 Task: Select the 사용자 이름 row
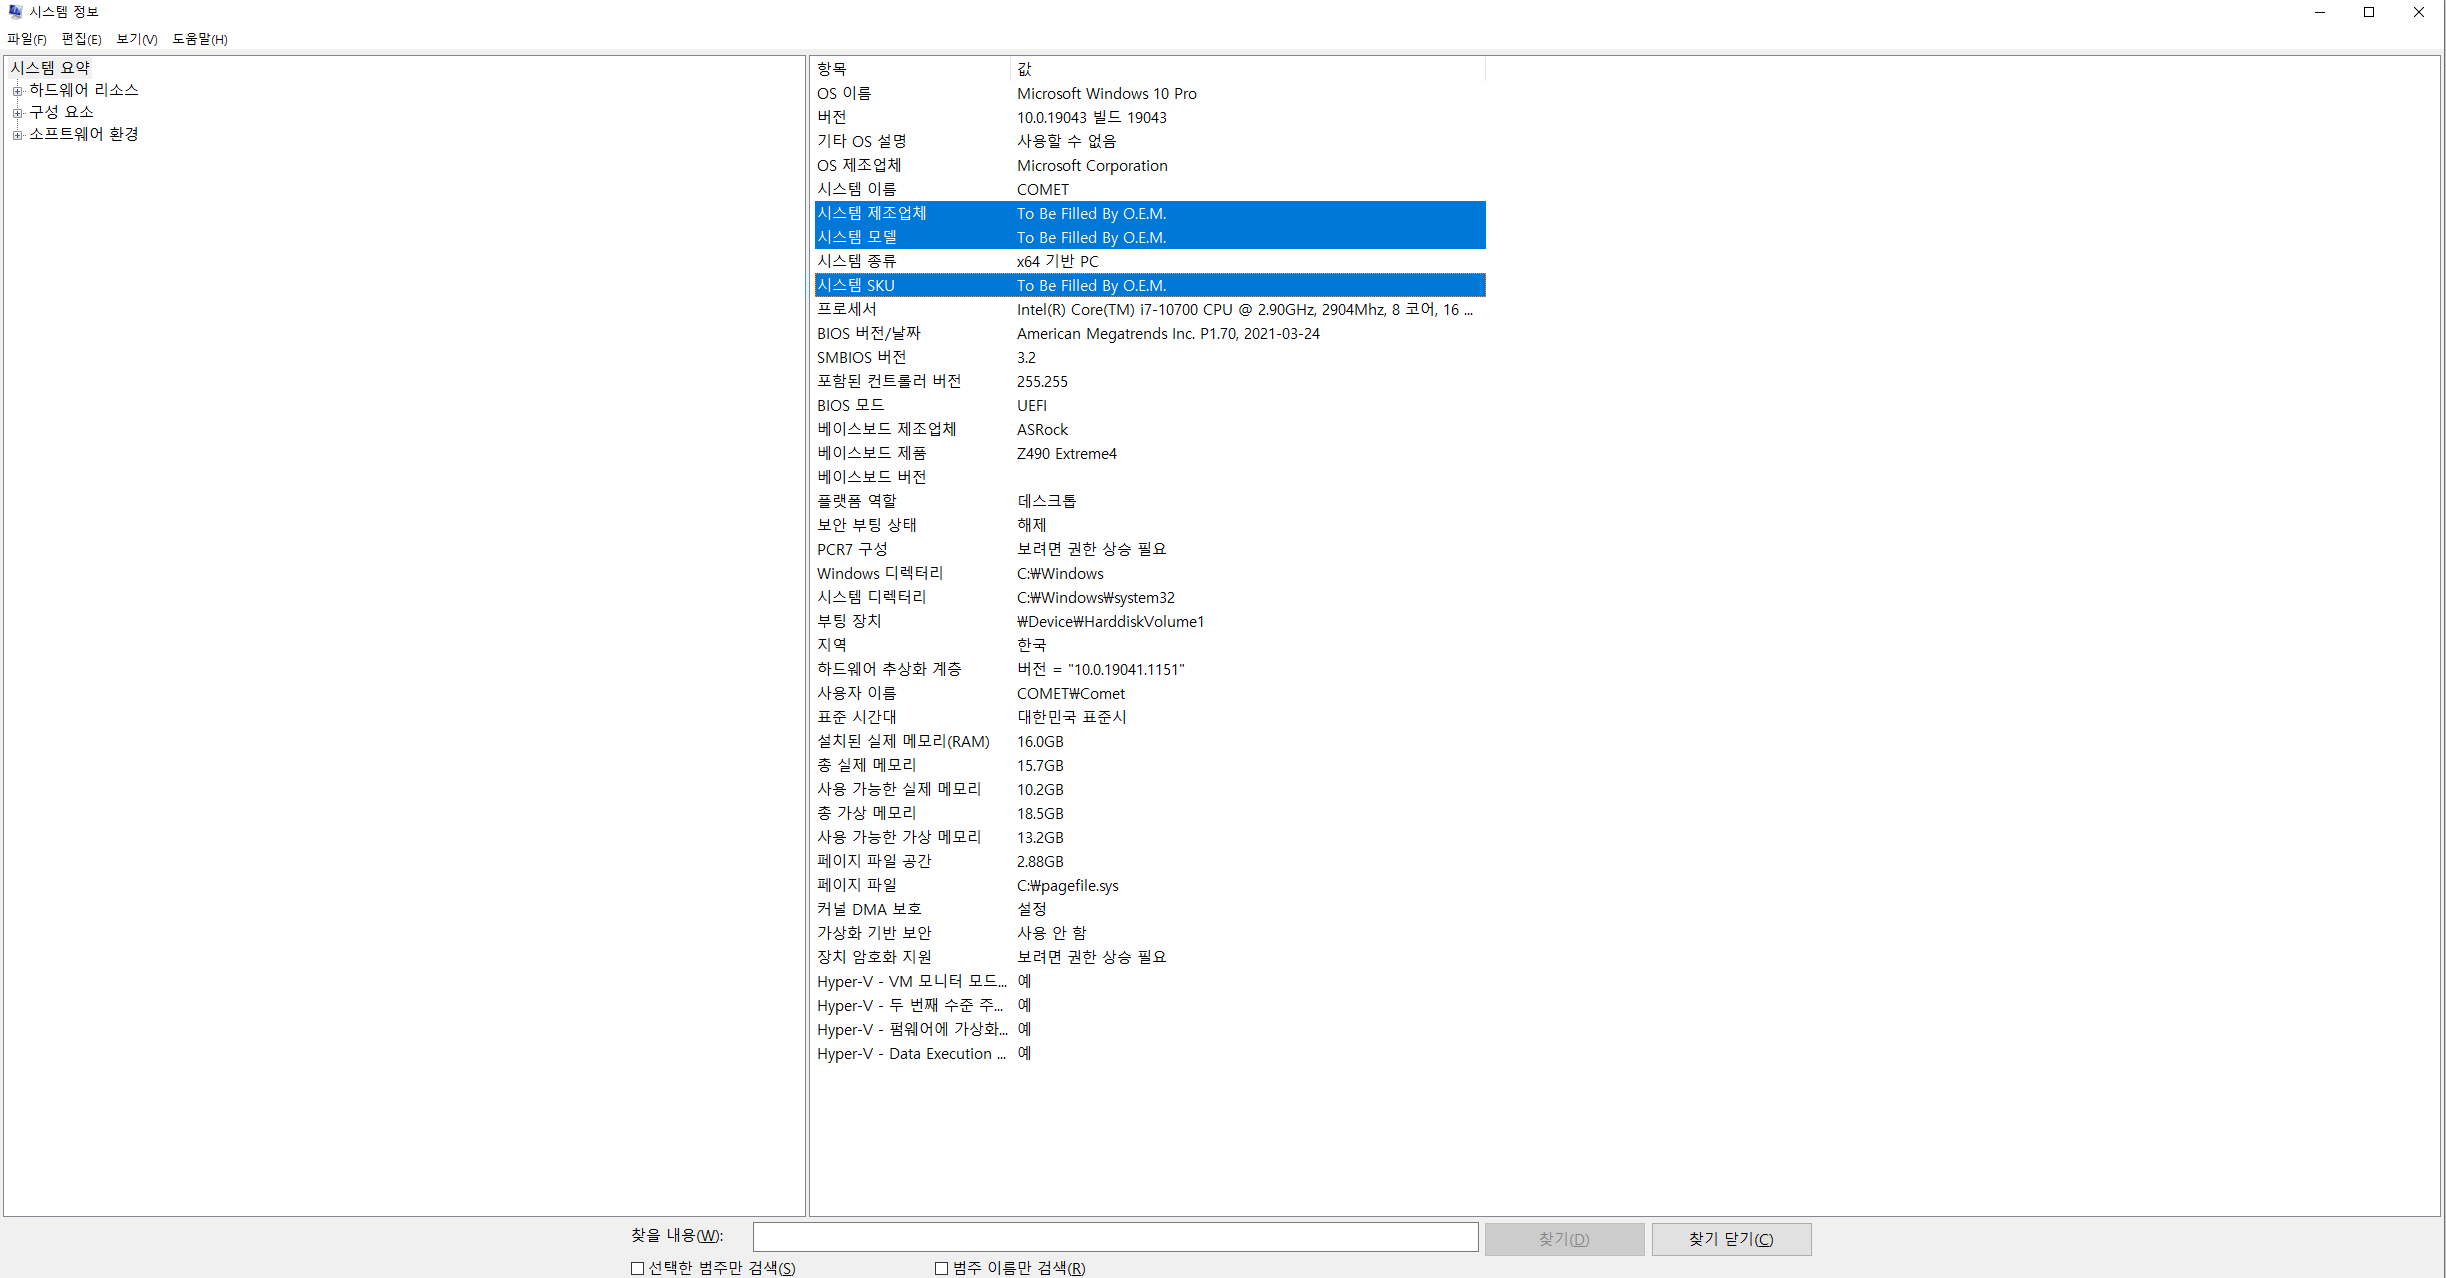tap(1150, 693)
